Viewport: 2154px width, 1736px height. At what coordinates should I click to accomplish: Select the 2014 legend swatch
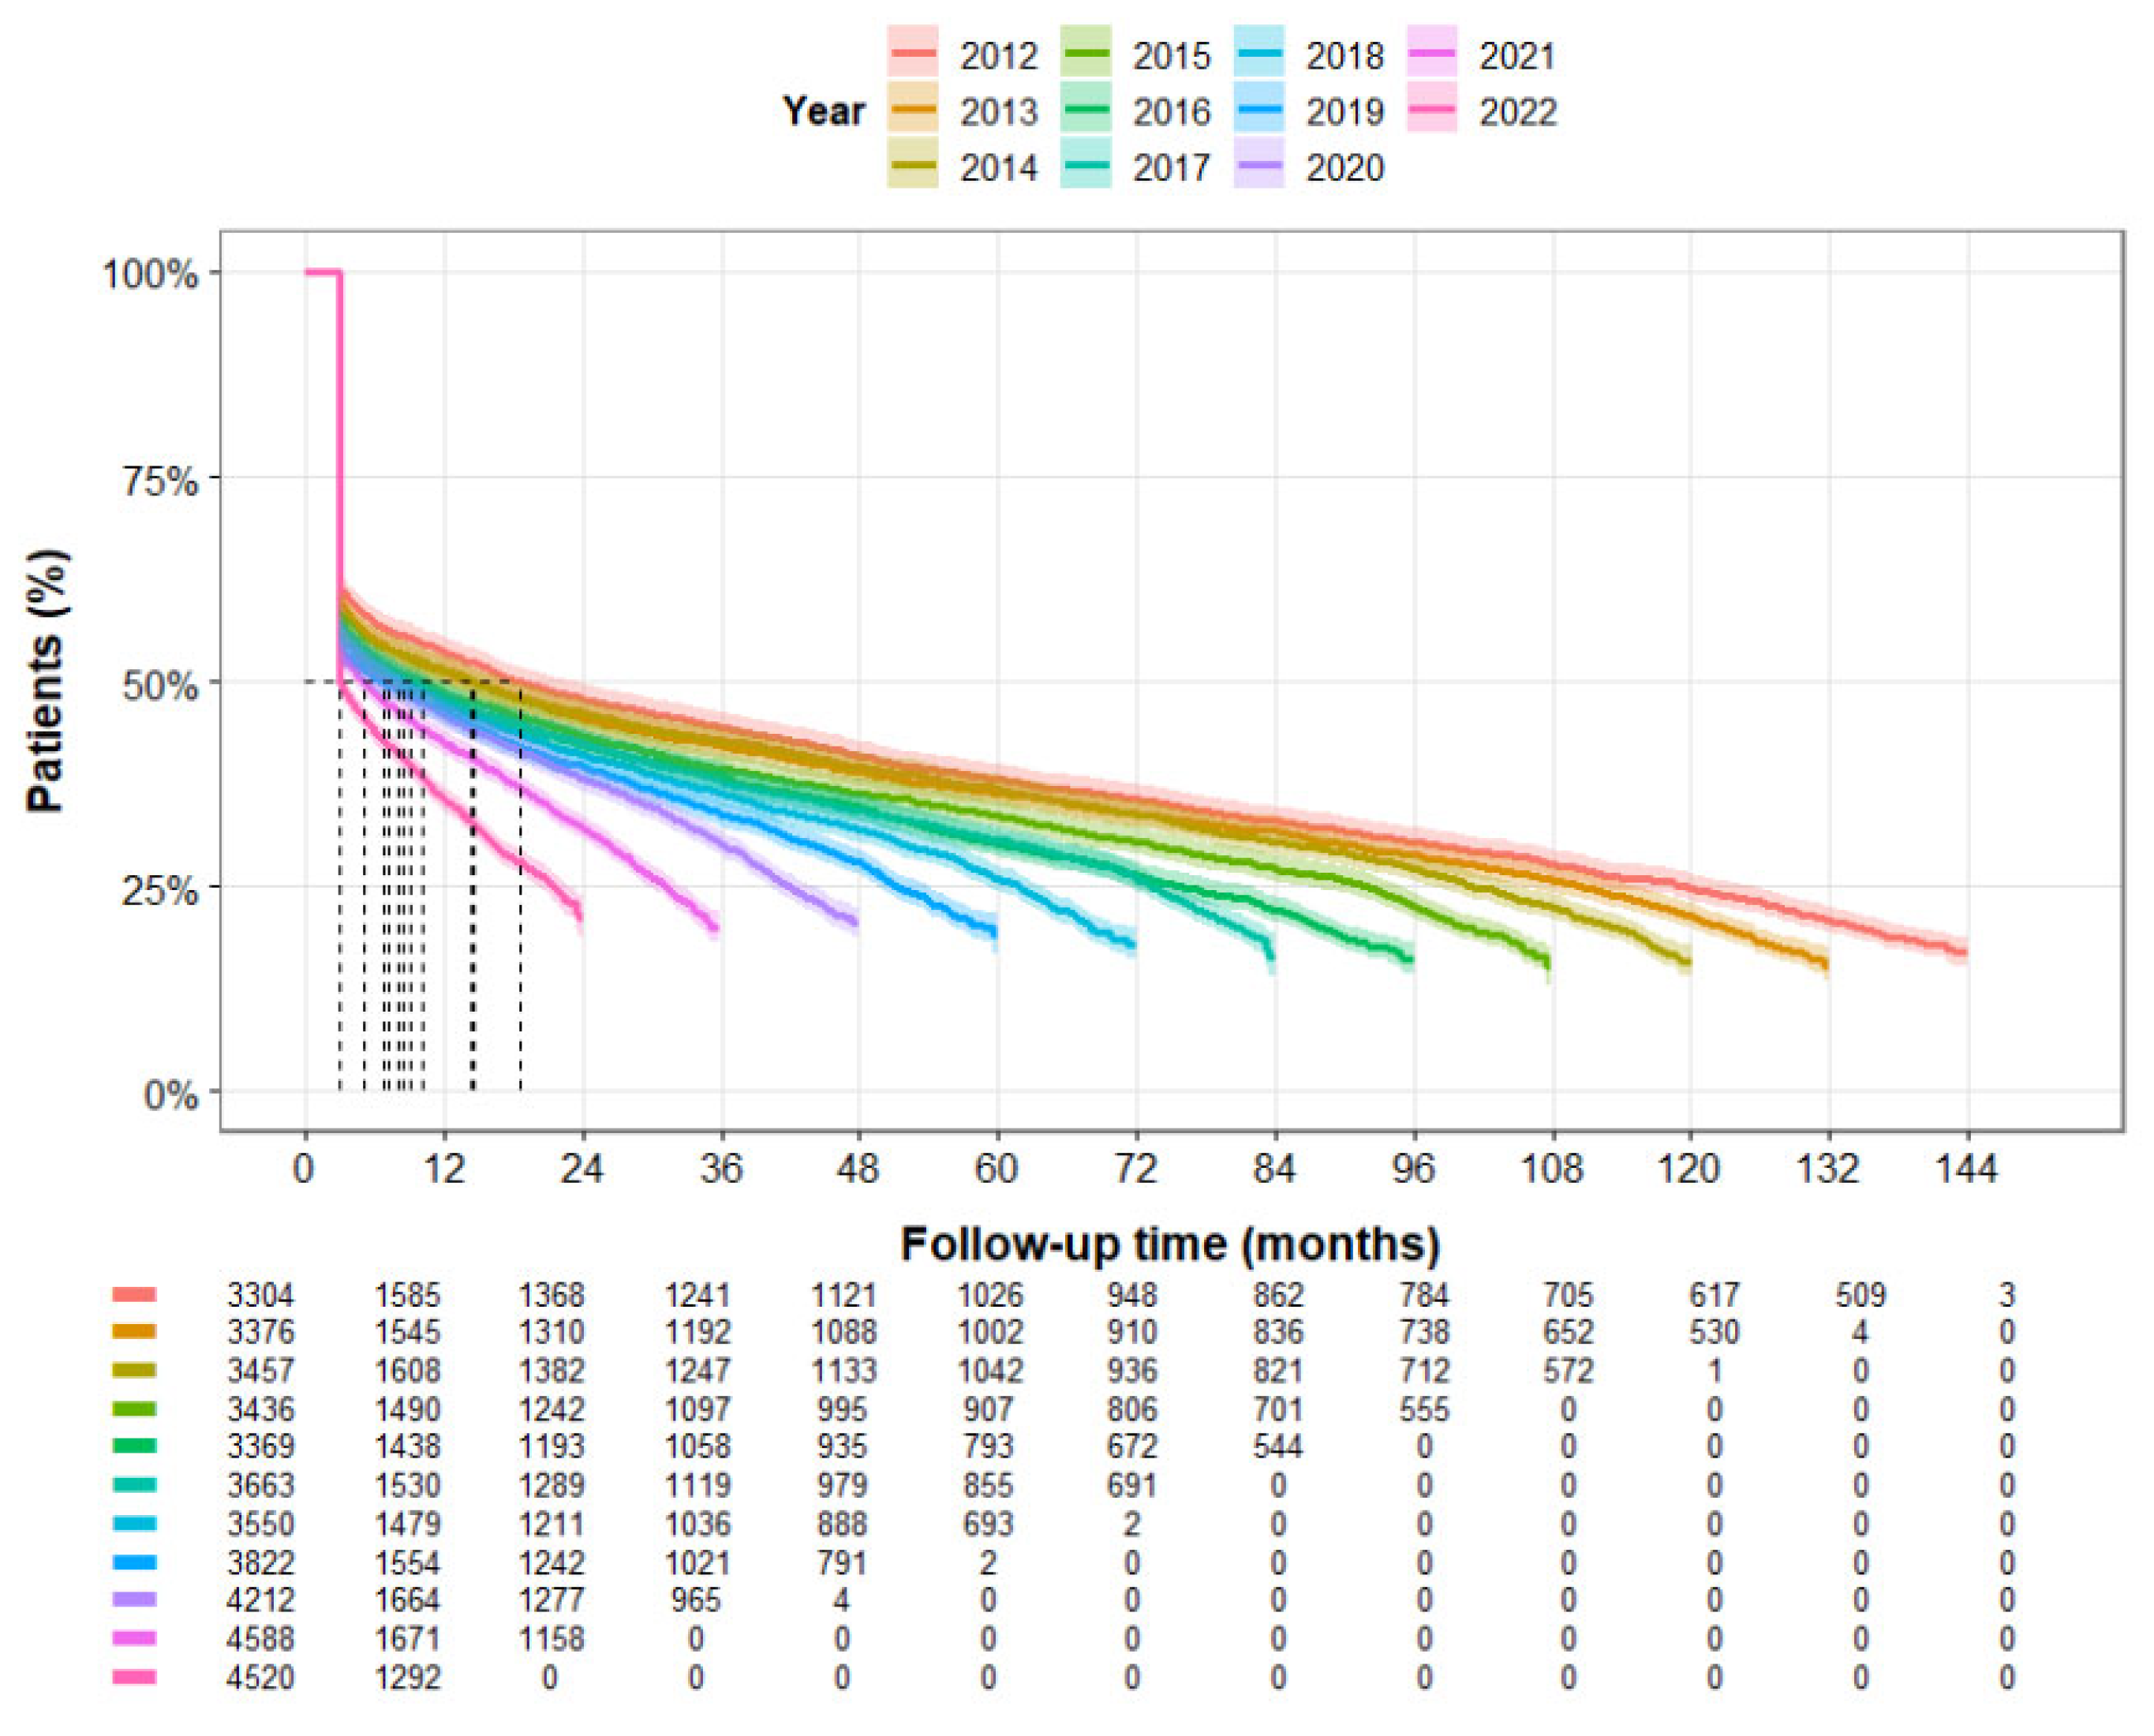point(912,165)
